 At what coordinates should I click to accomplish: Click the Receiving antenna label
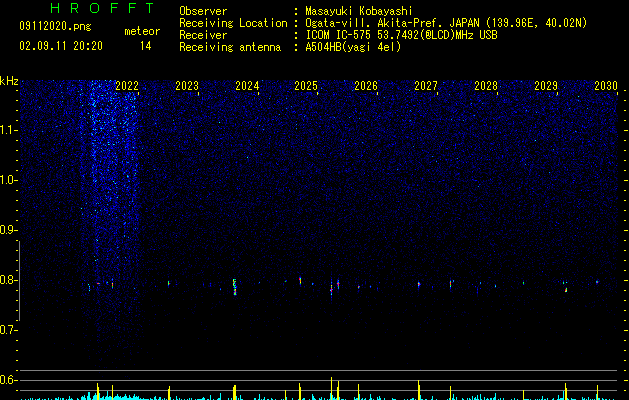[x=230, y=47]
